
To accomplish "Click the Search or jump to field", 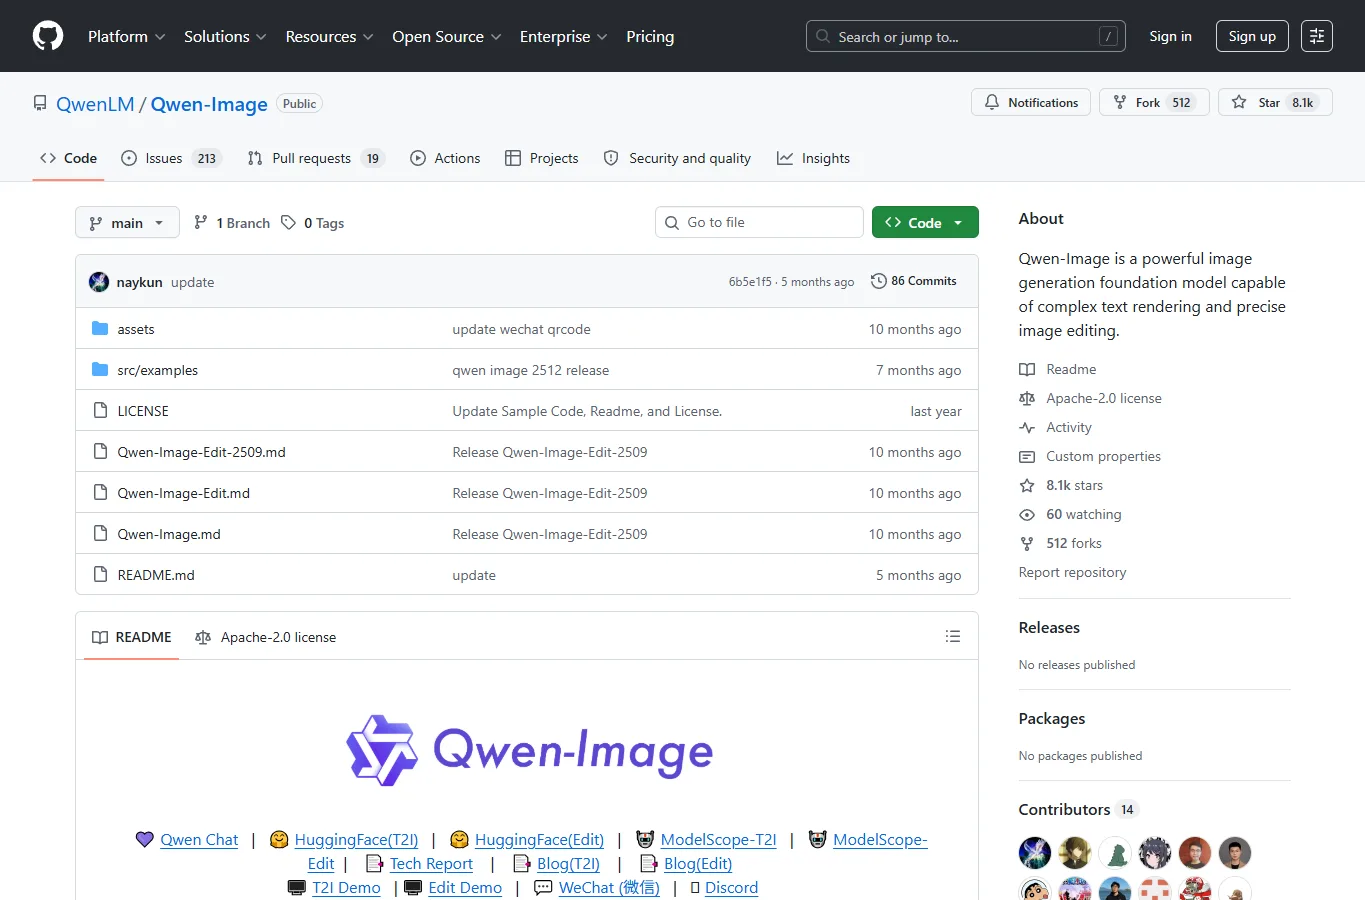I will (966, 36).
